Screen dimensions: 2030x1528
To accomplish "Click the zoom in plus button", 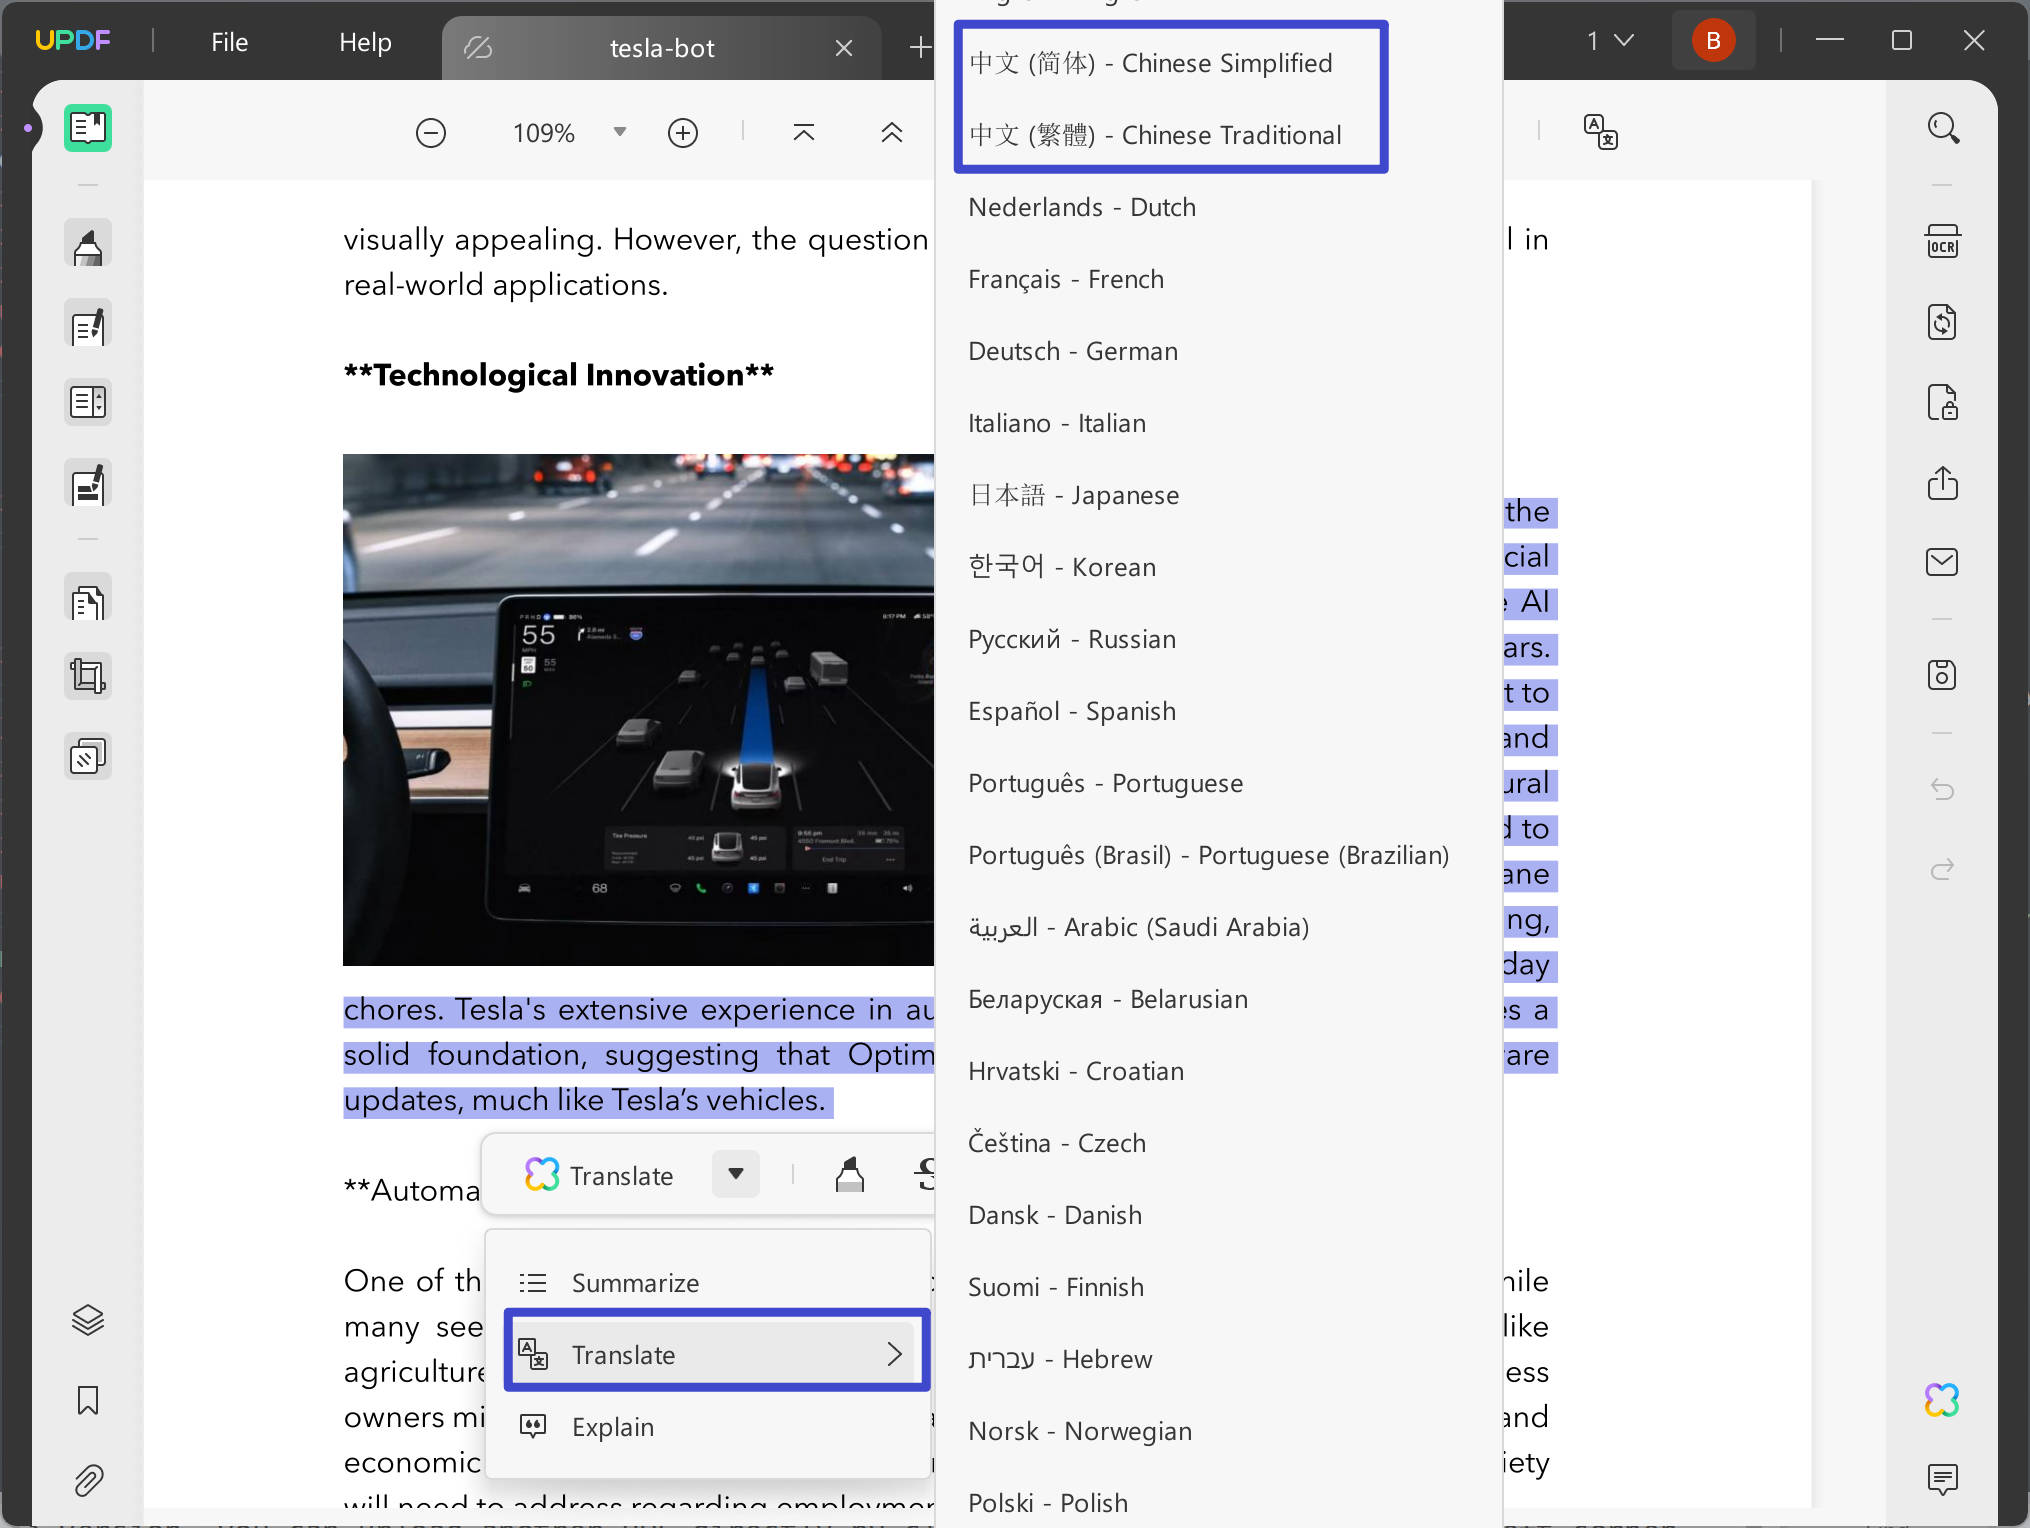I will point(683,133).
